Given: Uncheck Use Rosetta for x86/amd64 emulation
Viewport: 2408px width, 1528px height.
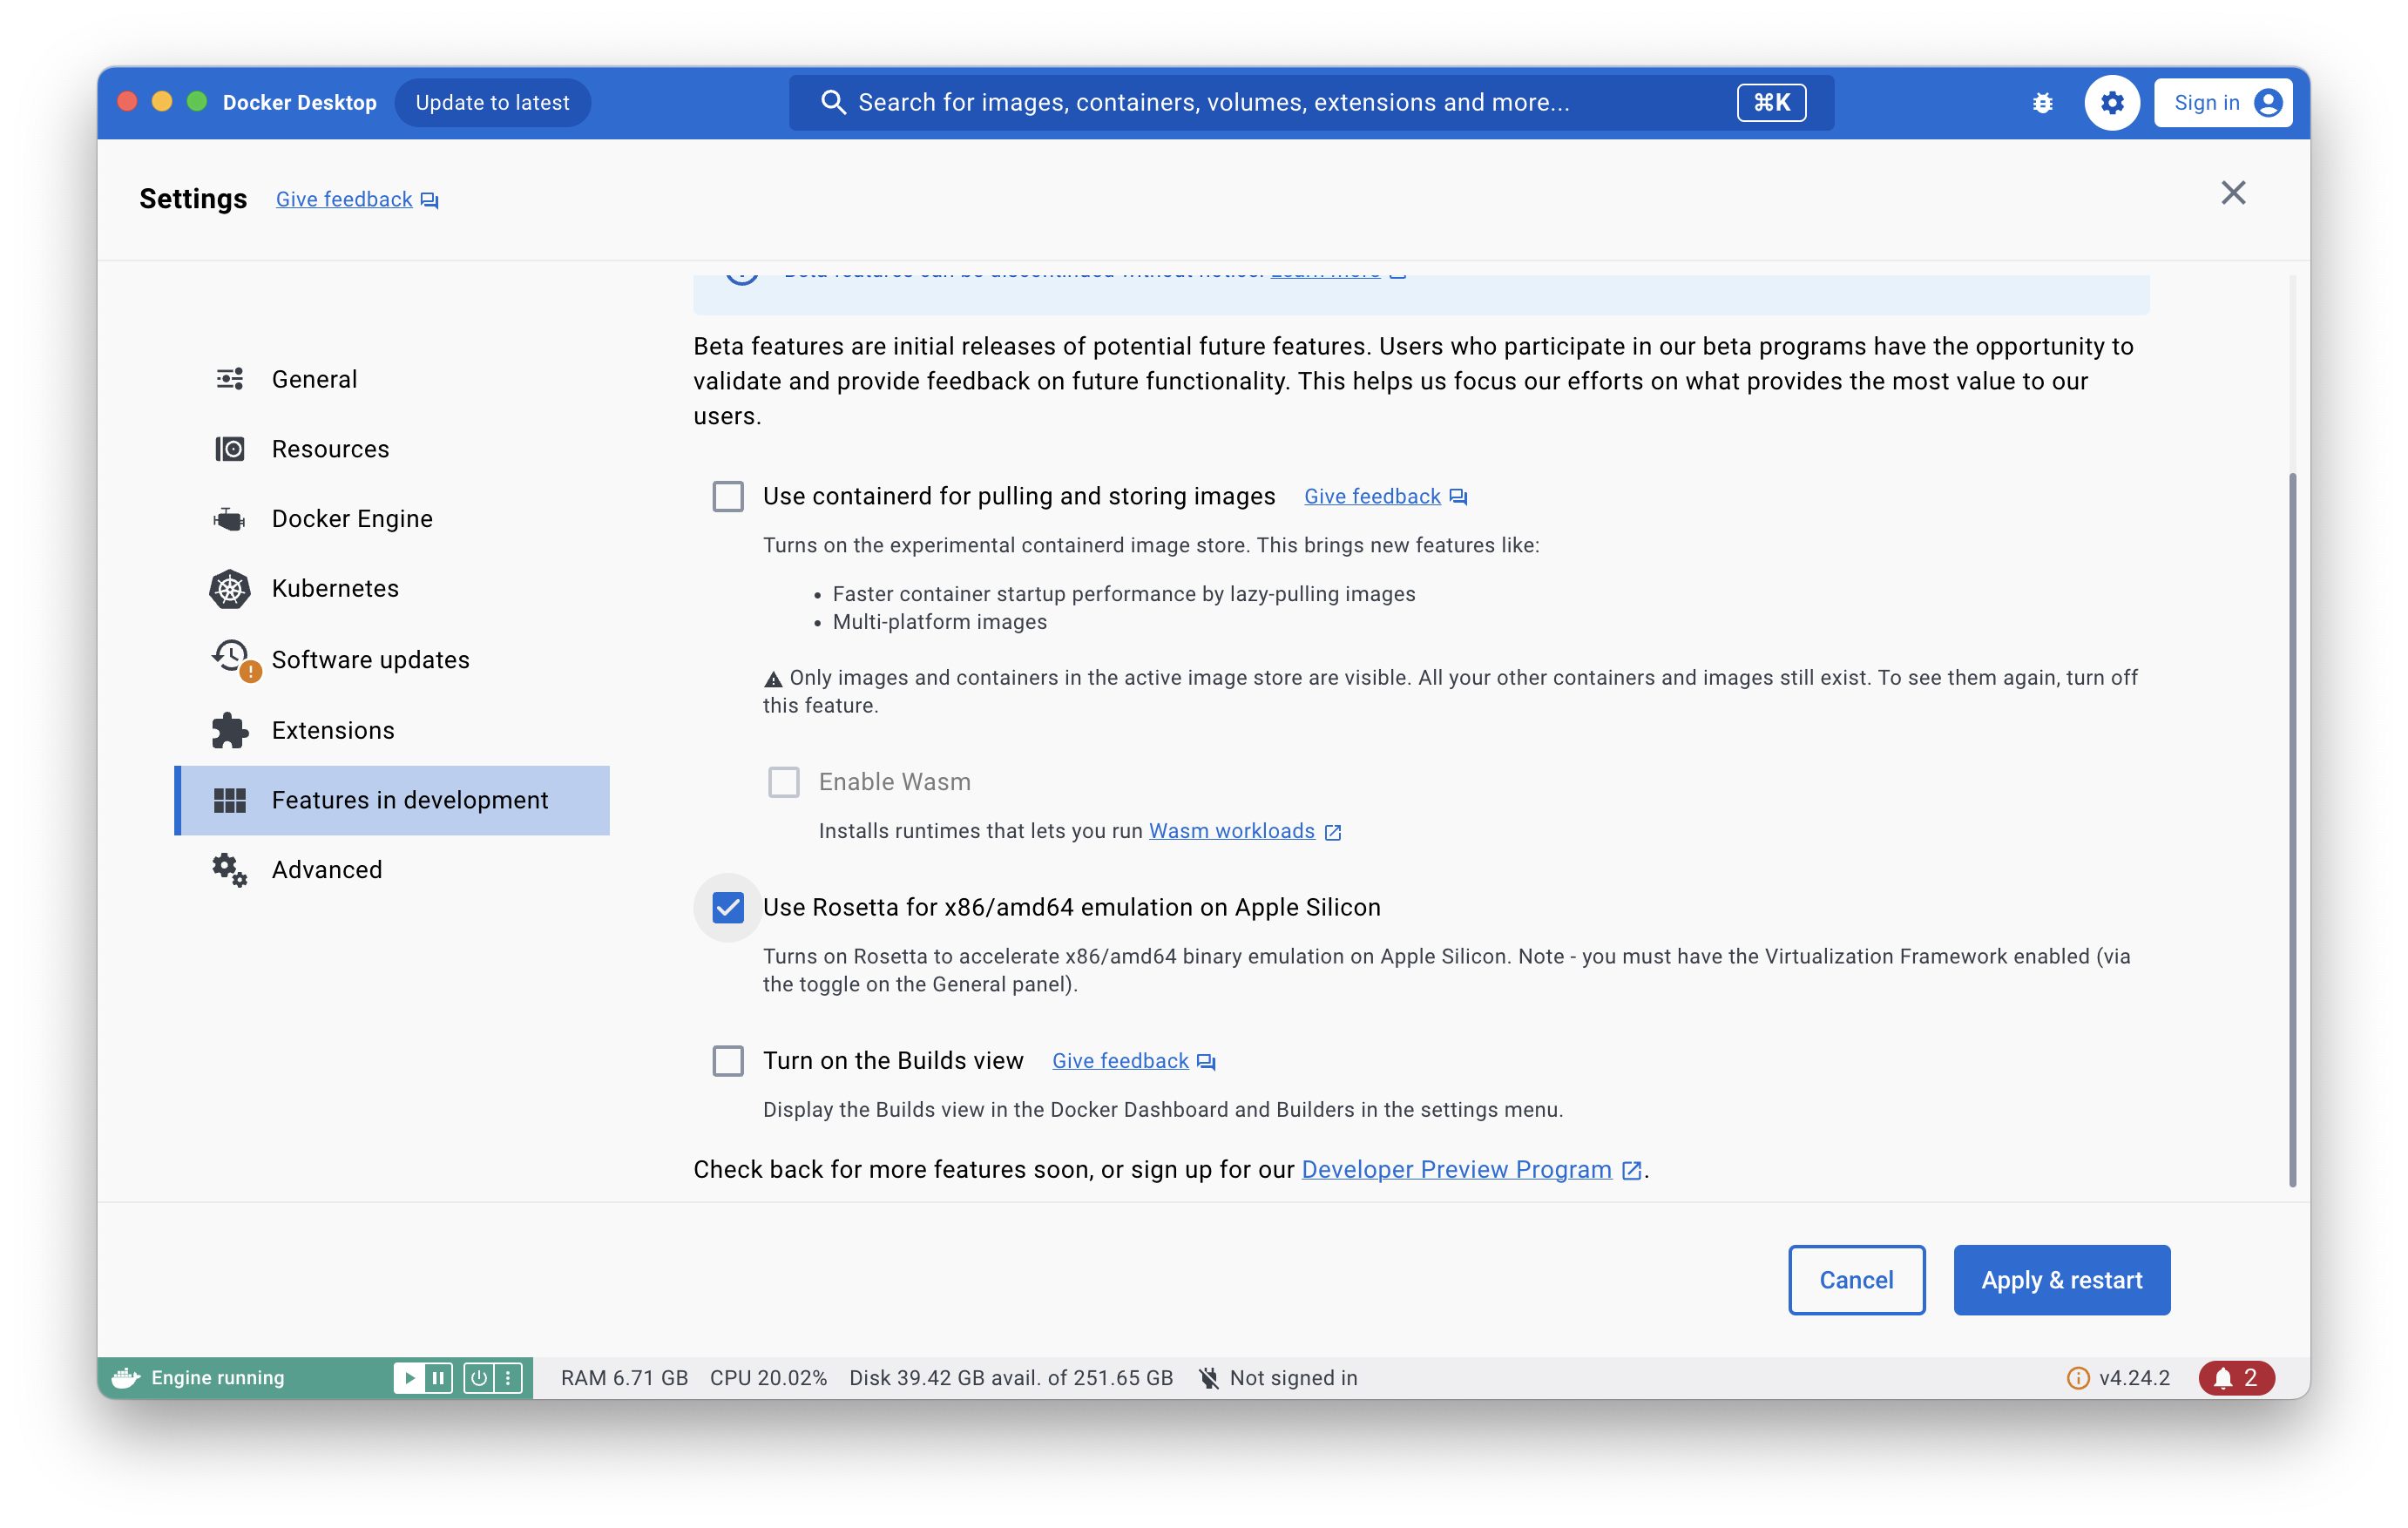Looking at the screenshot, I should 728,907.
